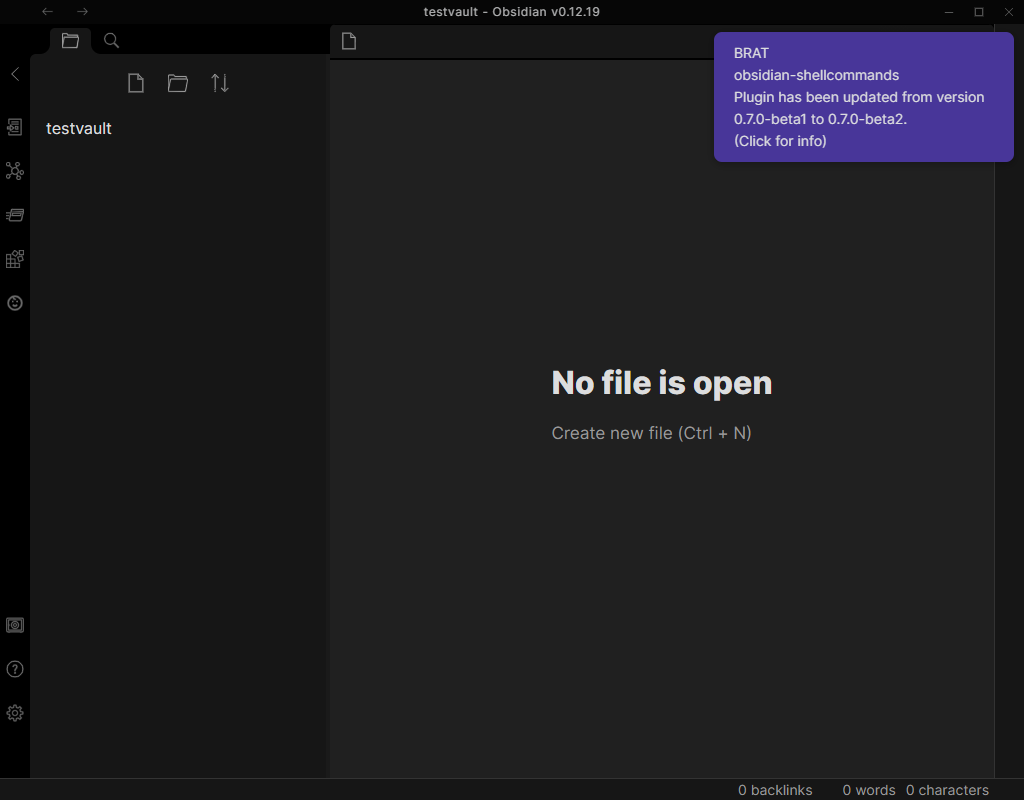Open the markdown format importer icon

15,259
